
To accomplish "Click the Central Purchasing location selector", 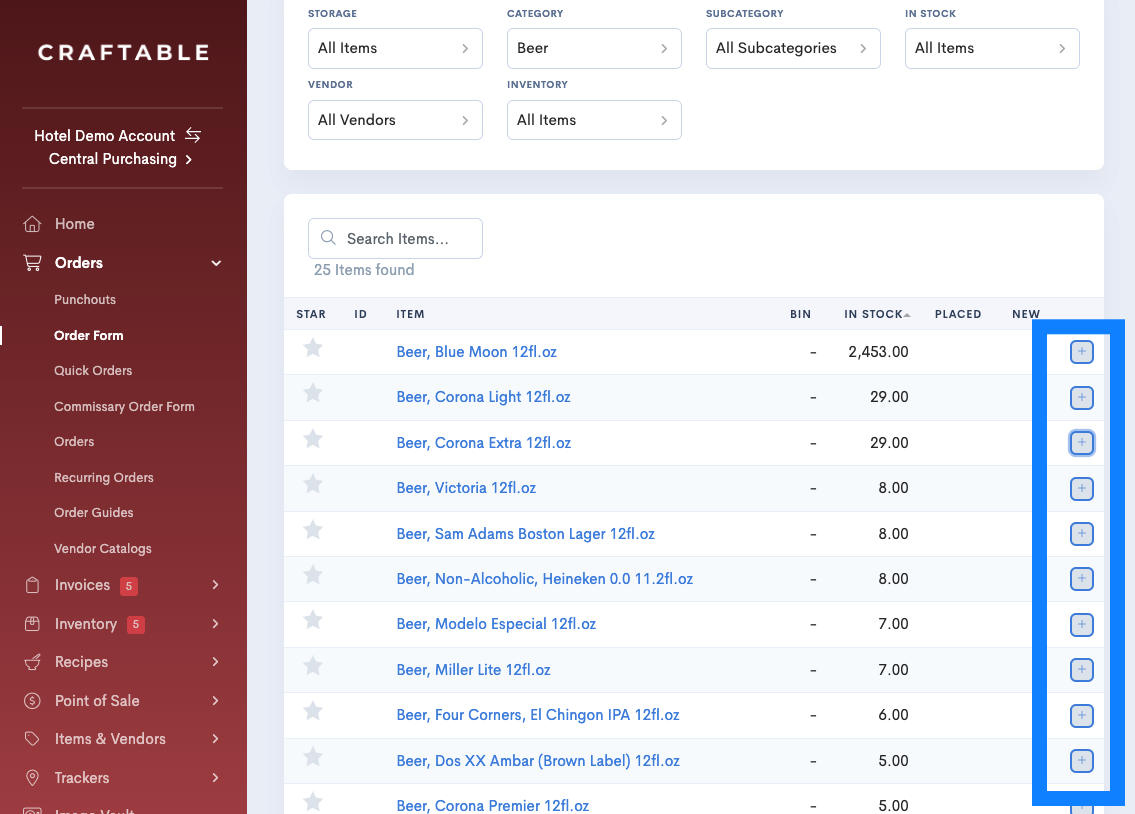I will click(x=120, y=159).
